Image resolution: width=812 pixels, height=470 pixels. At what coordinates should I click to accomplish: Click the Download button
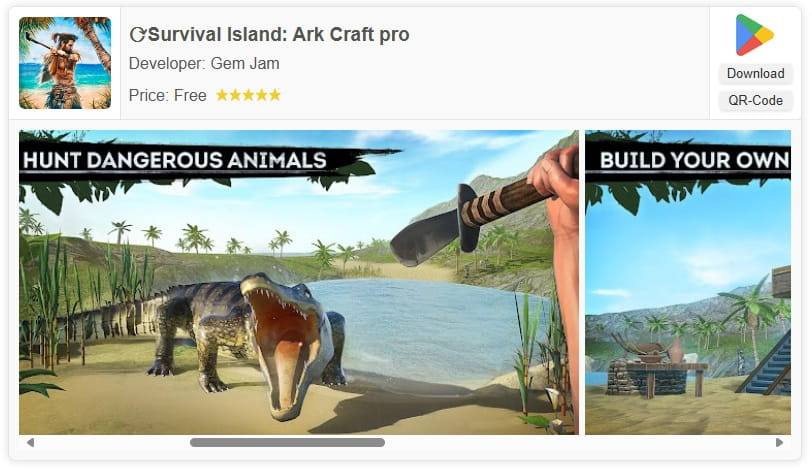pyautogui.click(x=756, y=74)
